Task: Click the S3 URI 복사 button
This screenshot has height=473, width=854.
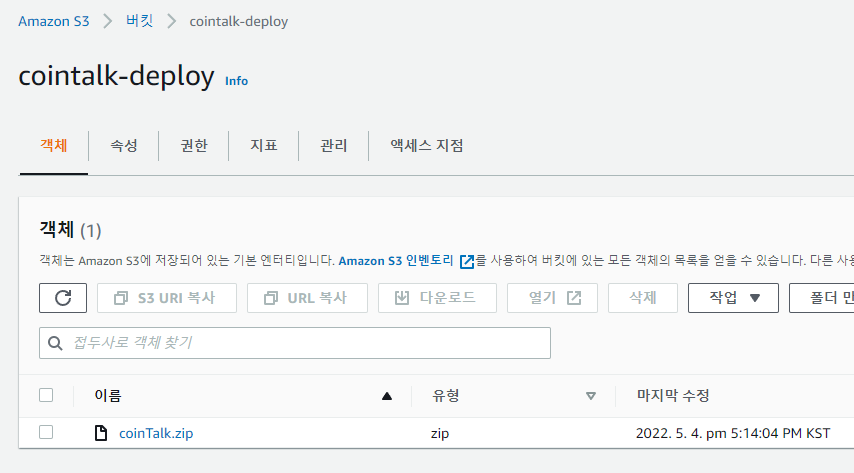Action: click(x=167, y=298)
